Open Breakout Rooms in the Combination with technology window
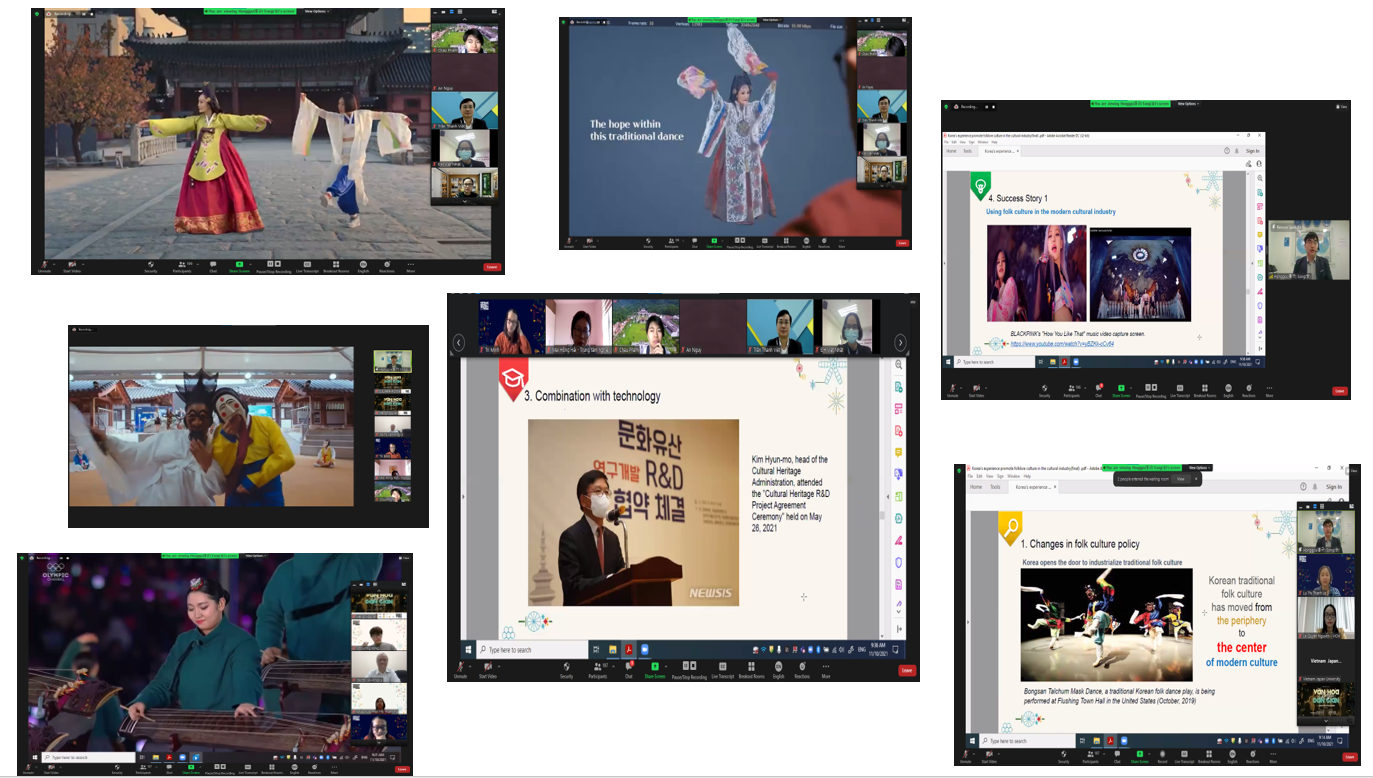Image resolution: width=1373 pixels, height=778 pixels. [751, 671]
